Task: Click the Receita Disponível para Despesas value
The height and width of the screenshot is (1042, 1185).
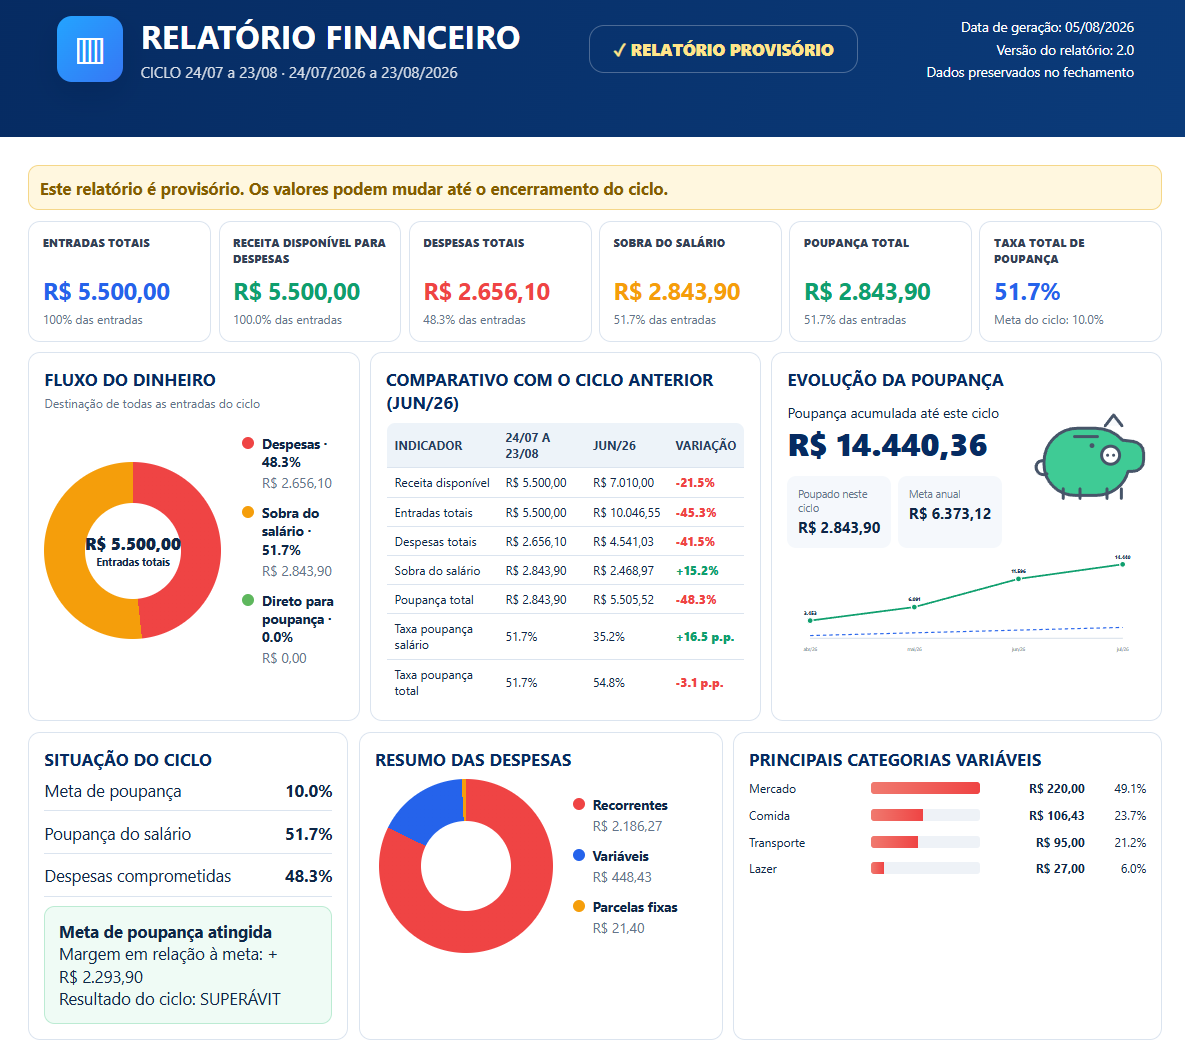Action: [296, 292]
